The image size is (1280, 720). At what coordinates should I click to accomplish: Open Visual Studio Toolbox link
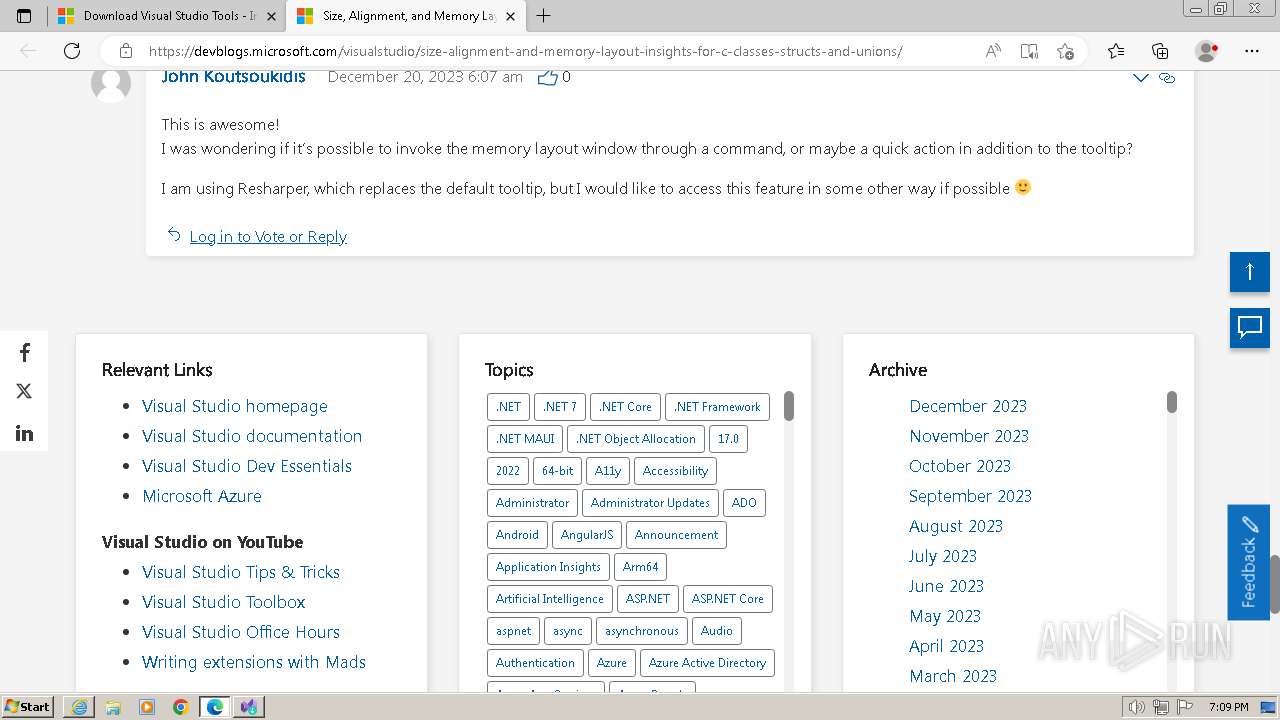pos(224,602)
